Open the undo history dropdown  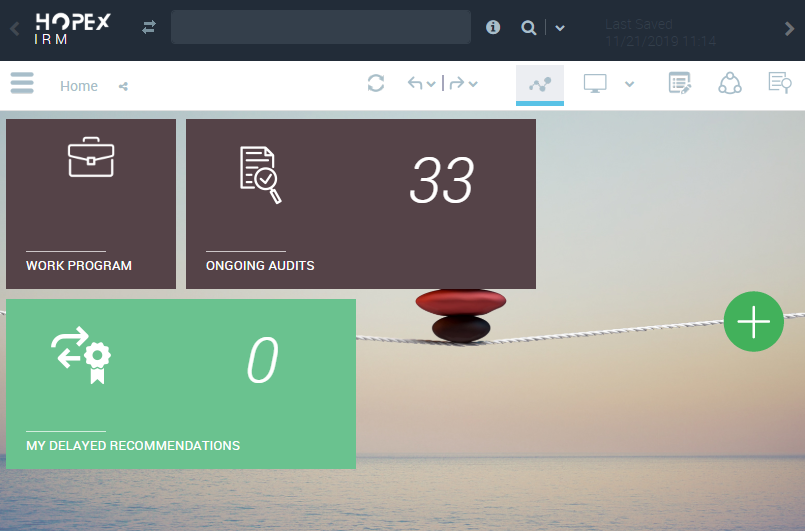[x=430, y=84]
